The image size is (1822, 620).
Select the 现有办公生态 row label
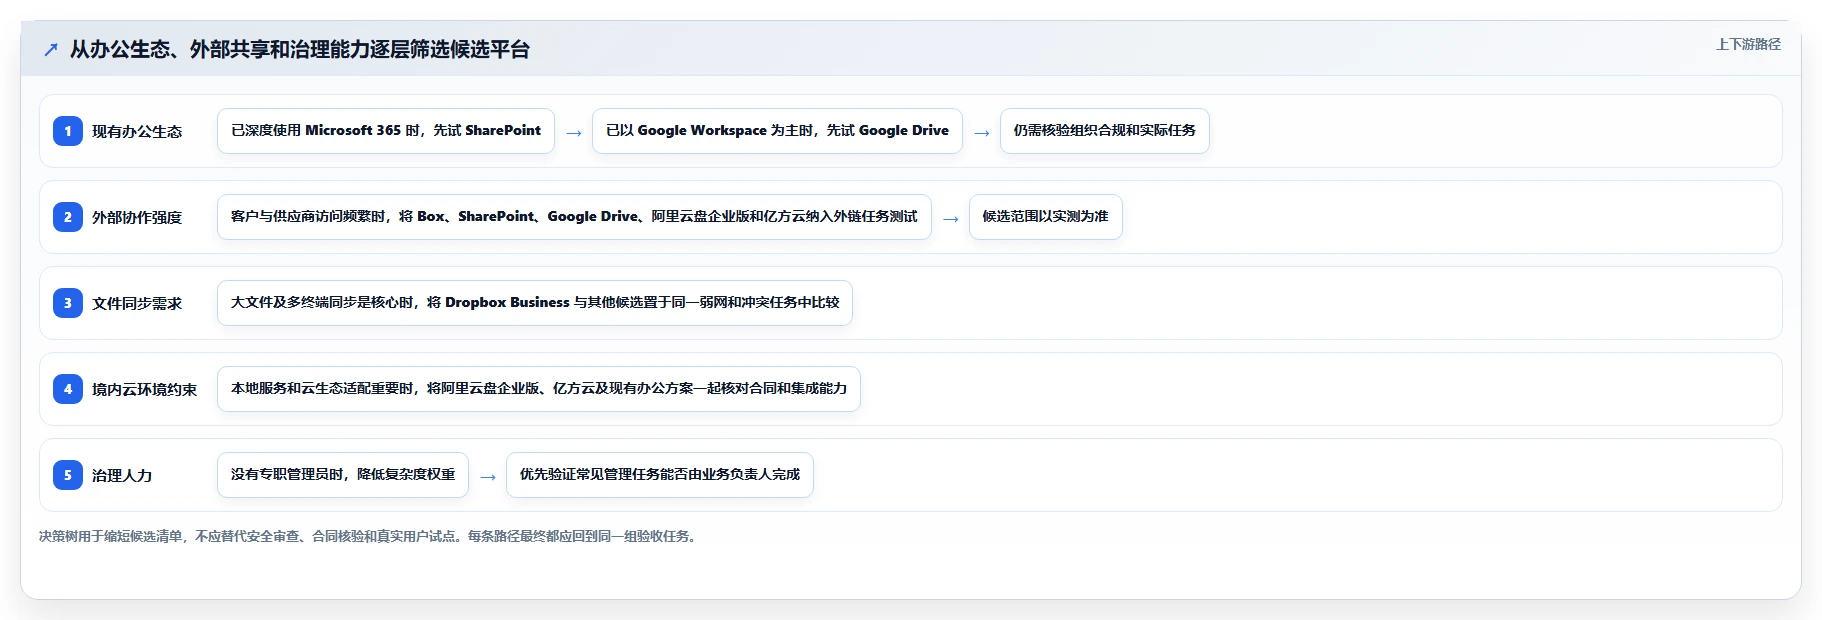137,131
